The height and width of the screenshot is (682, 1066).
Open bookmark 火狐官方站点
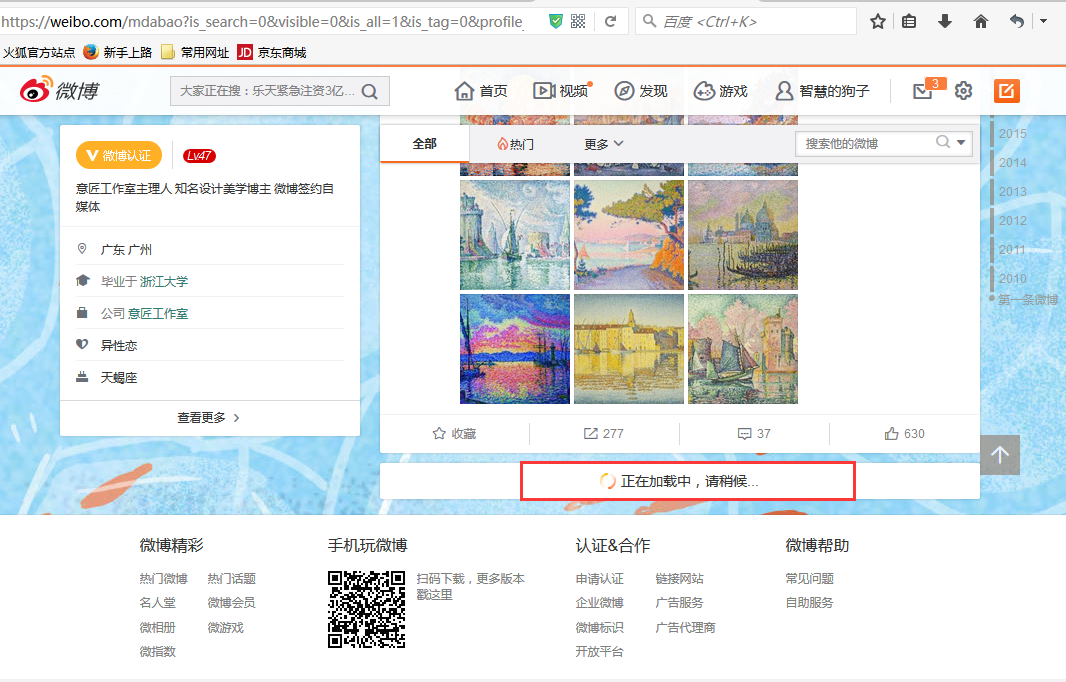[39, 52]
